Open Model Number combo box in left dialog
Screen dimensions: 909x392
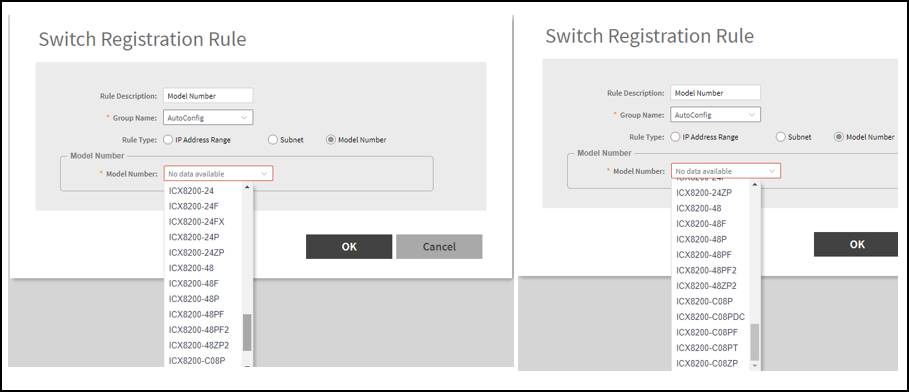coord(219,173)
